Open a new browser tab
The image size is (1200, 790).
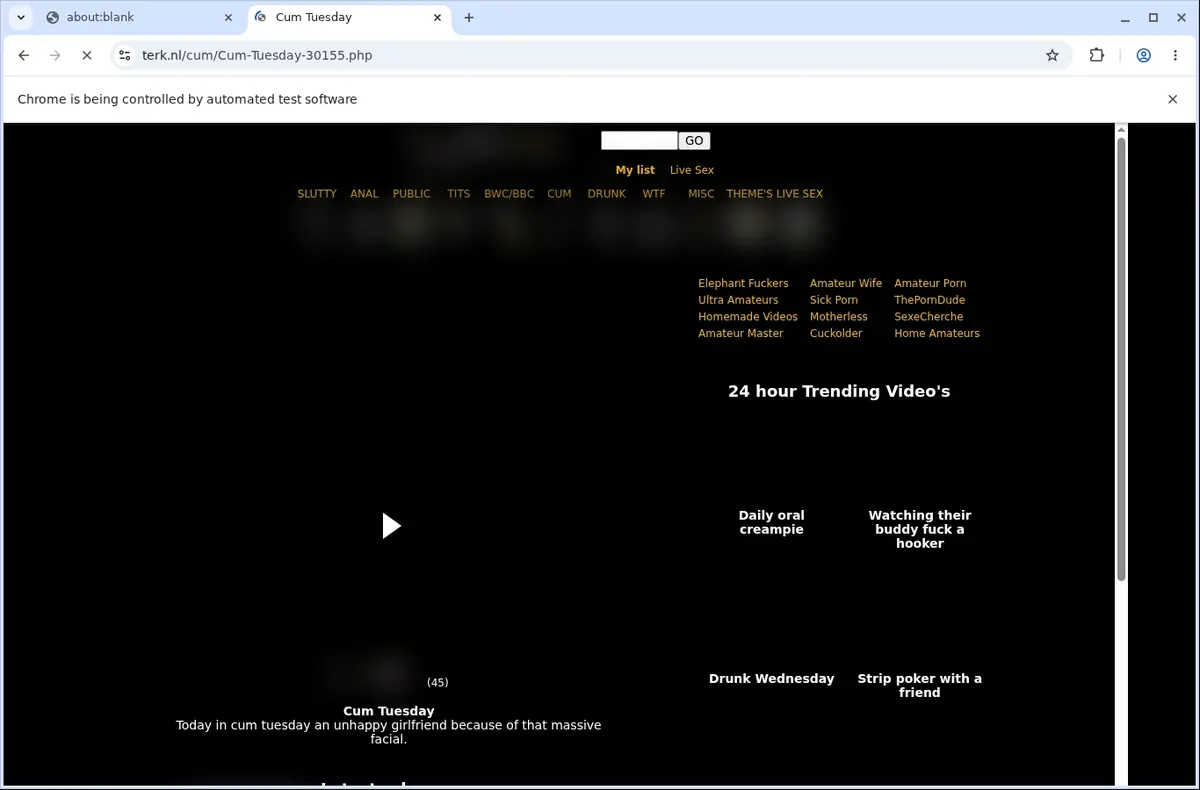[x=469, y=17]
